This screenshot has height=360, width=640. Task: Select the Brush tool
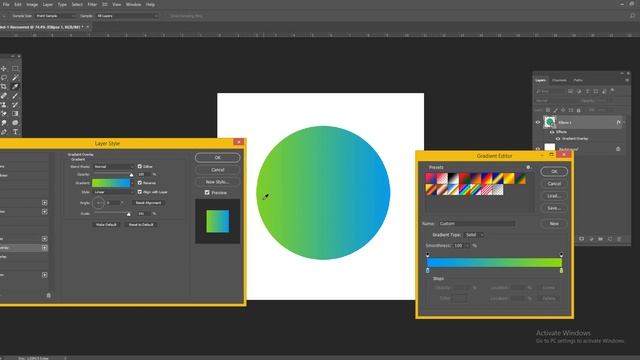point(15,96)
